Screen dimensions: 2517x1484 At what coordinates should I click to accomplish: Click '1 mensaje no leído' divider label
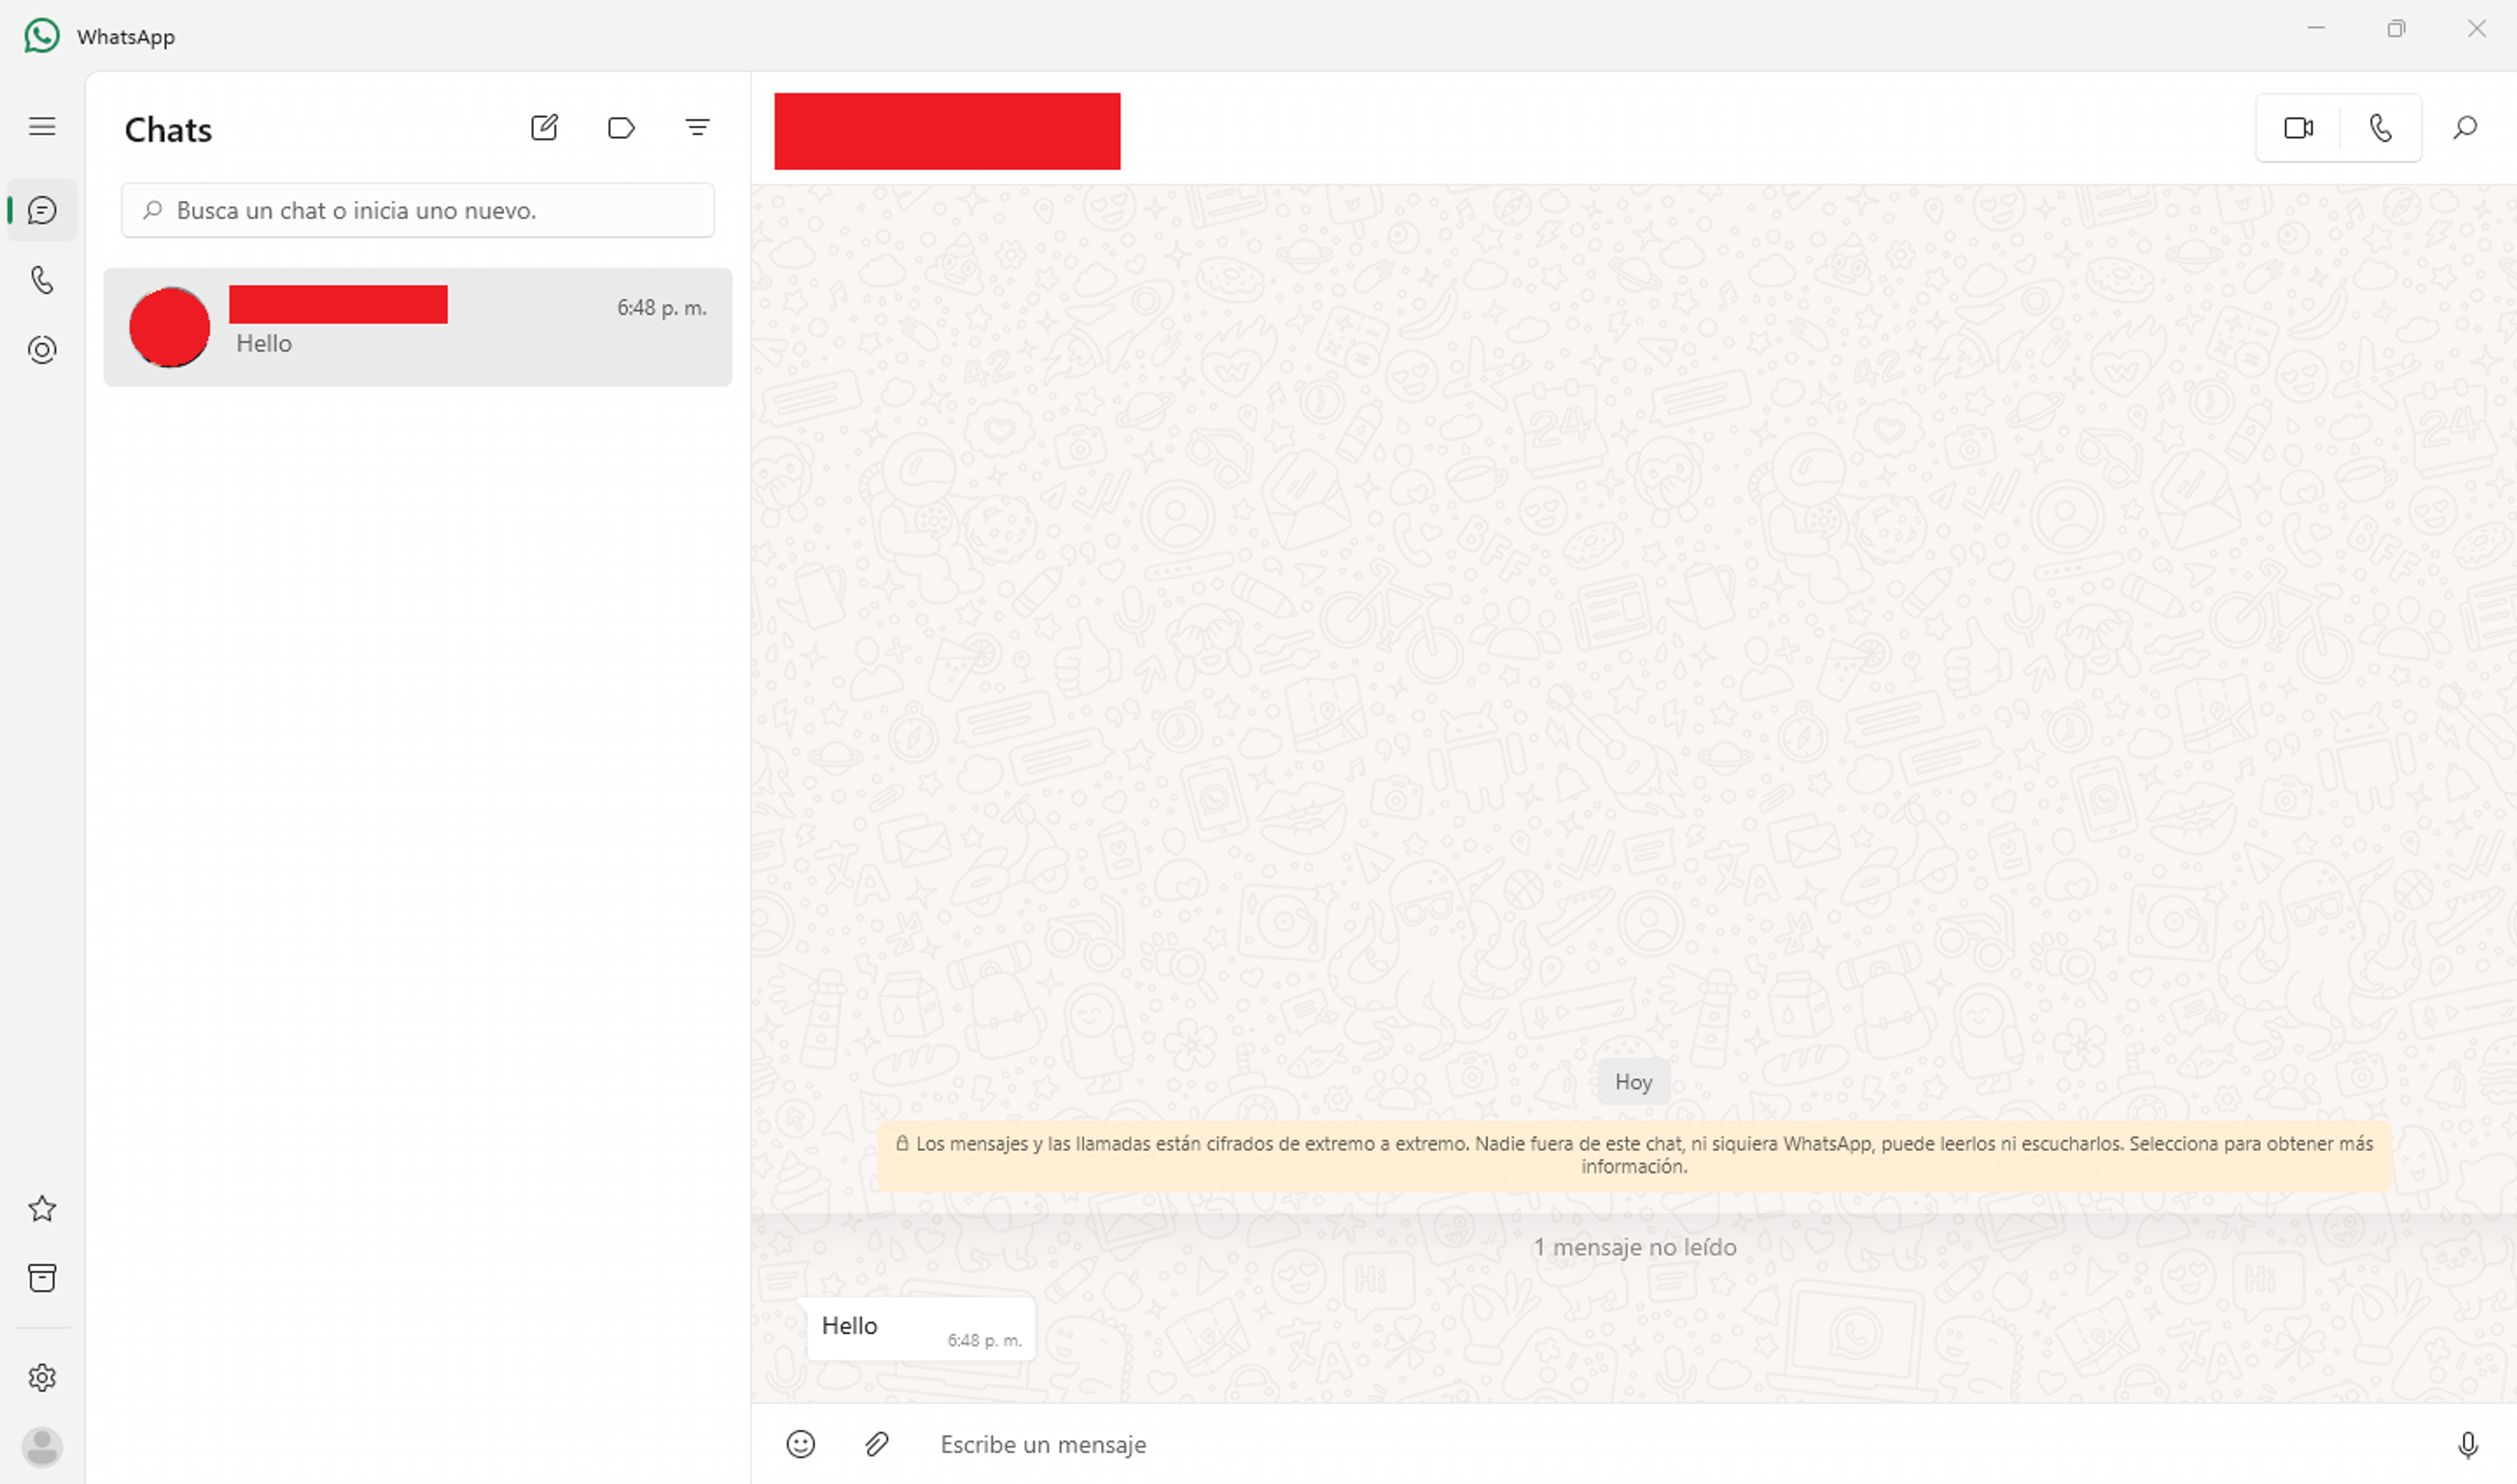(1635, 1247)
